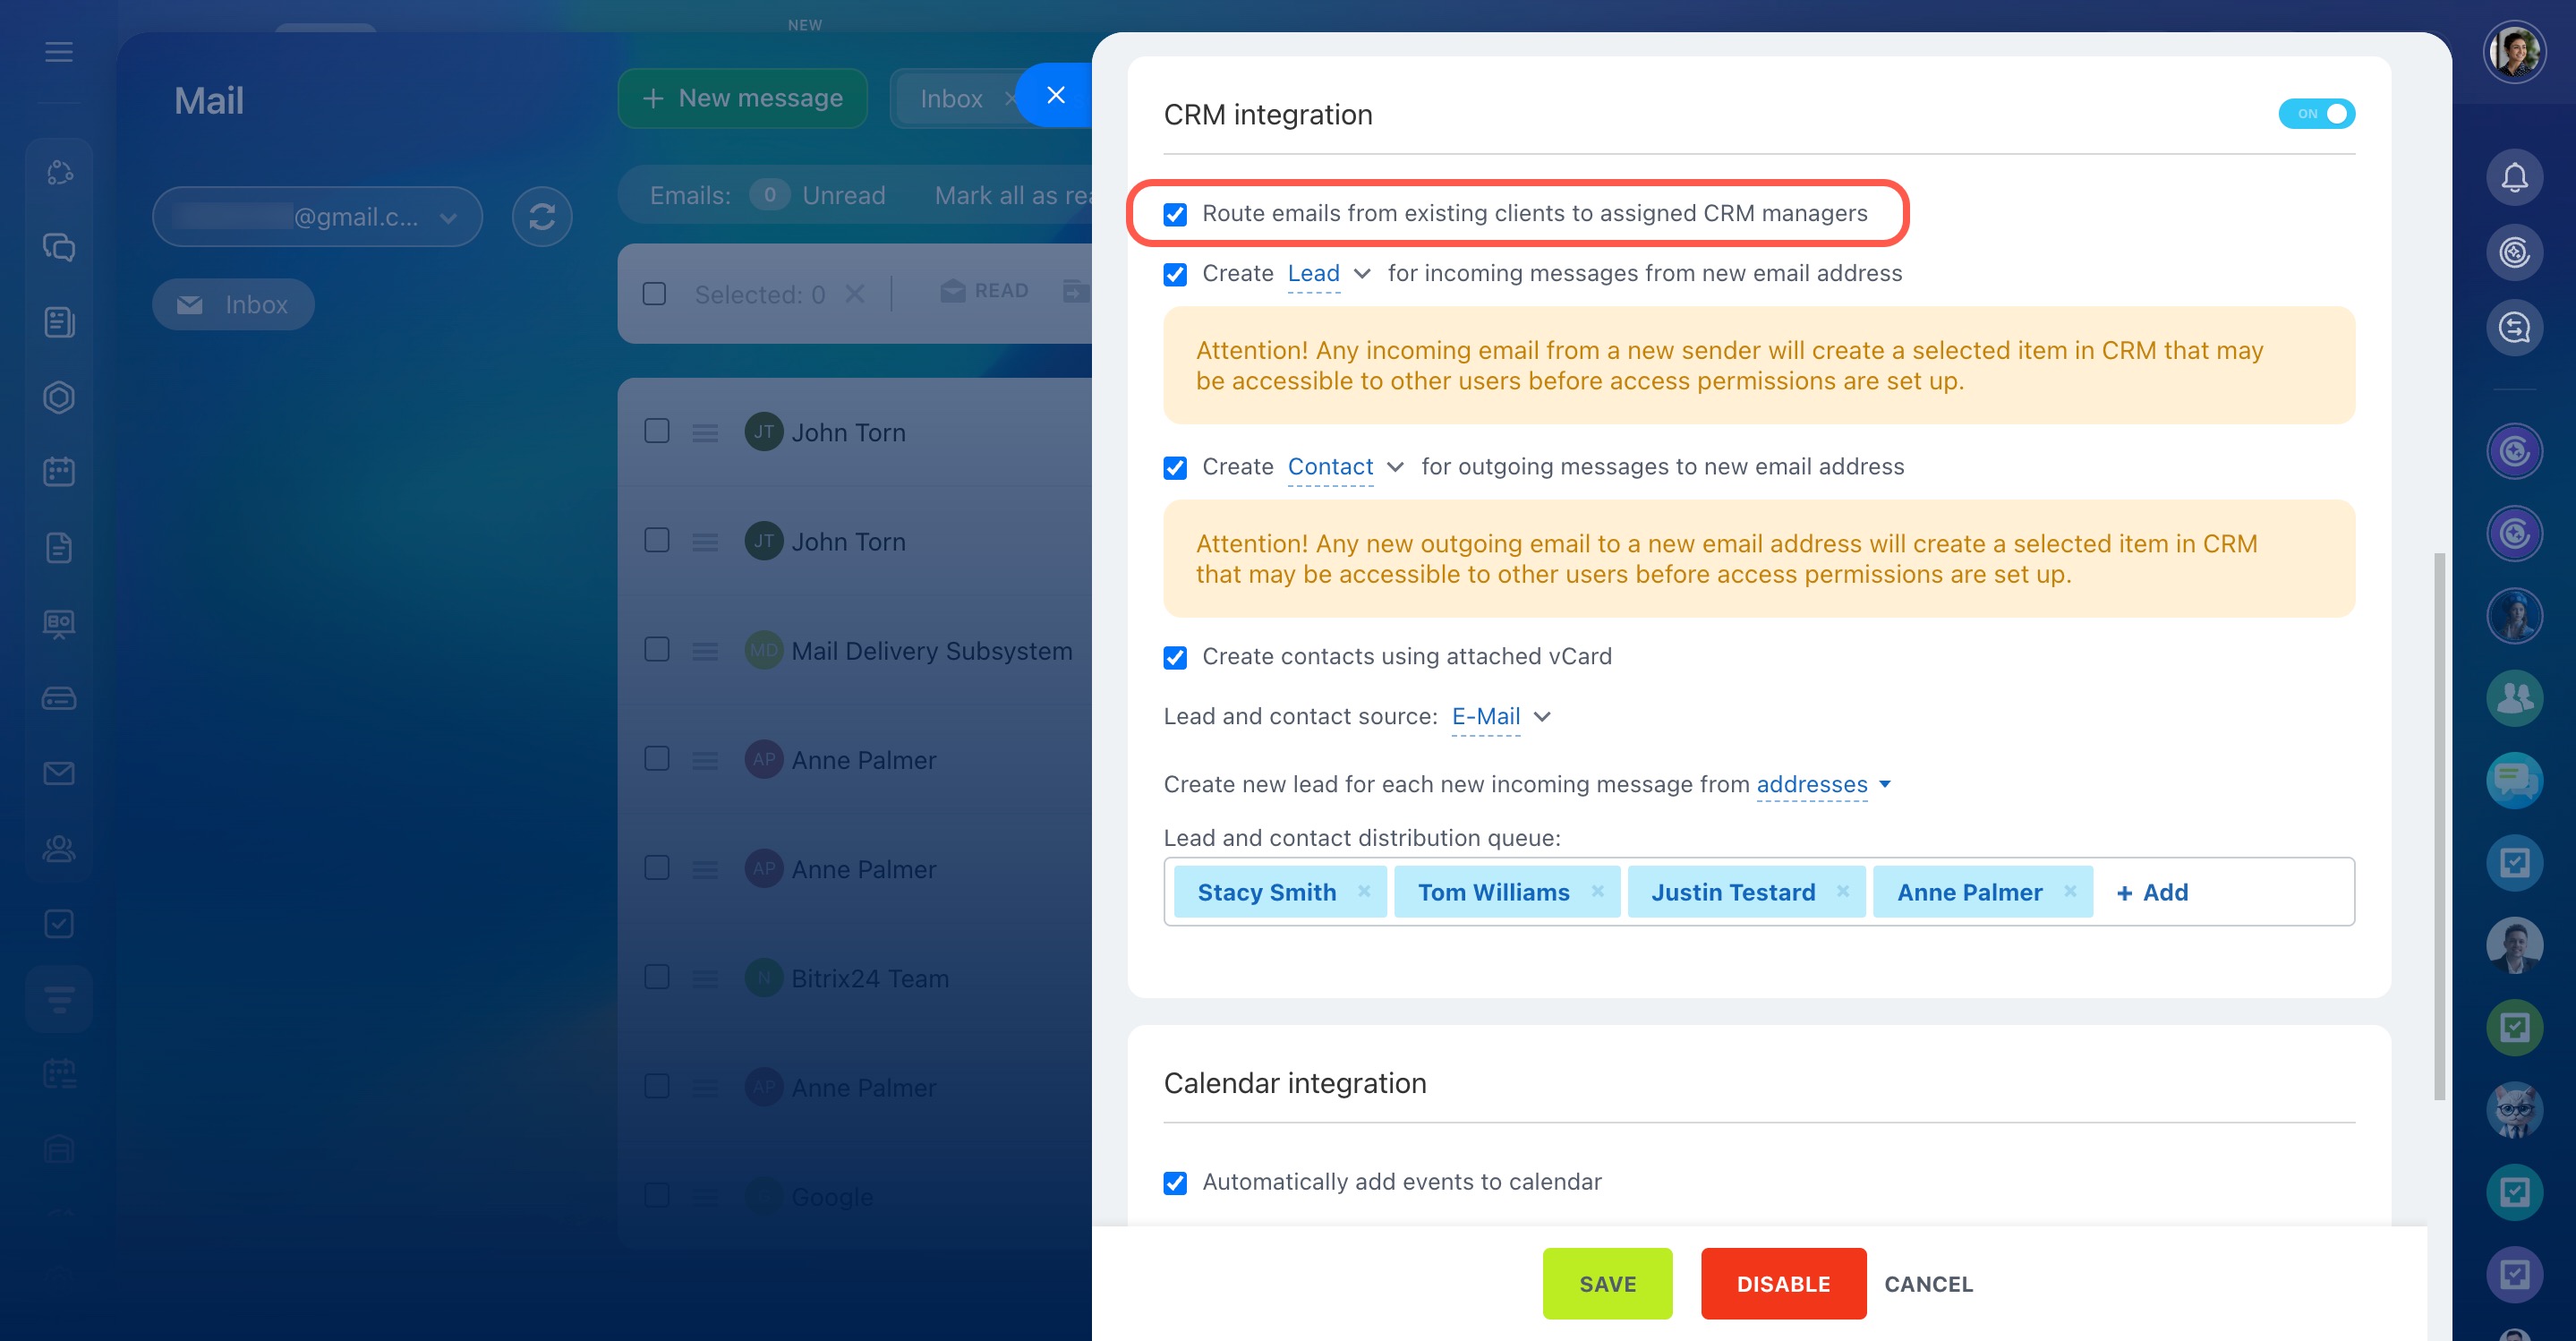The image size is (2576, 1341).
Task: Uncheck Route emails to assigned CRM managers
Action: [x=1175, y=214]
